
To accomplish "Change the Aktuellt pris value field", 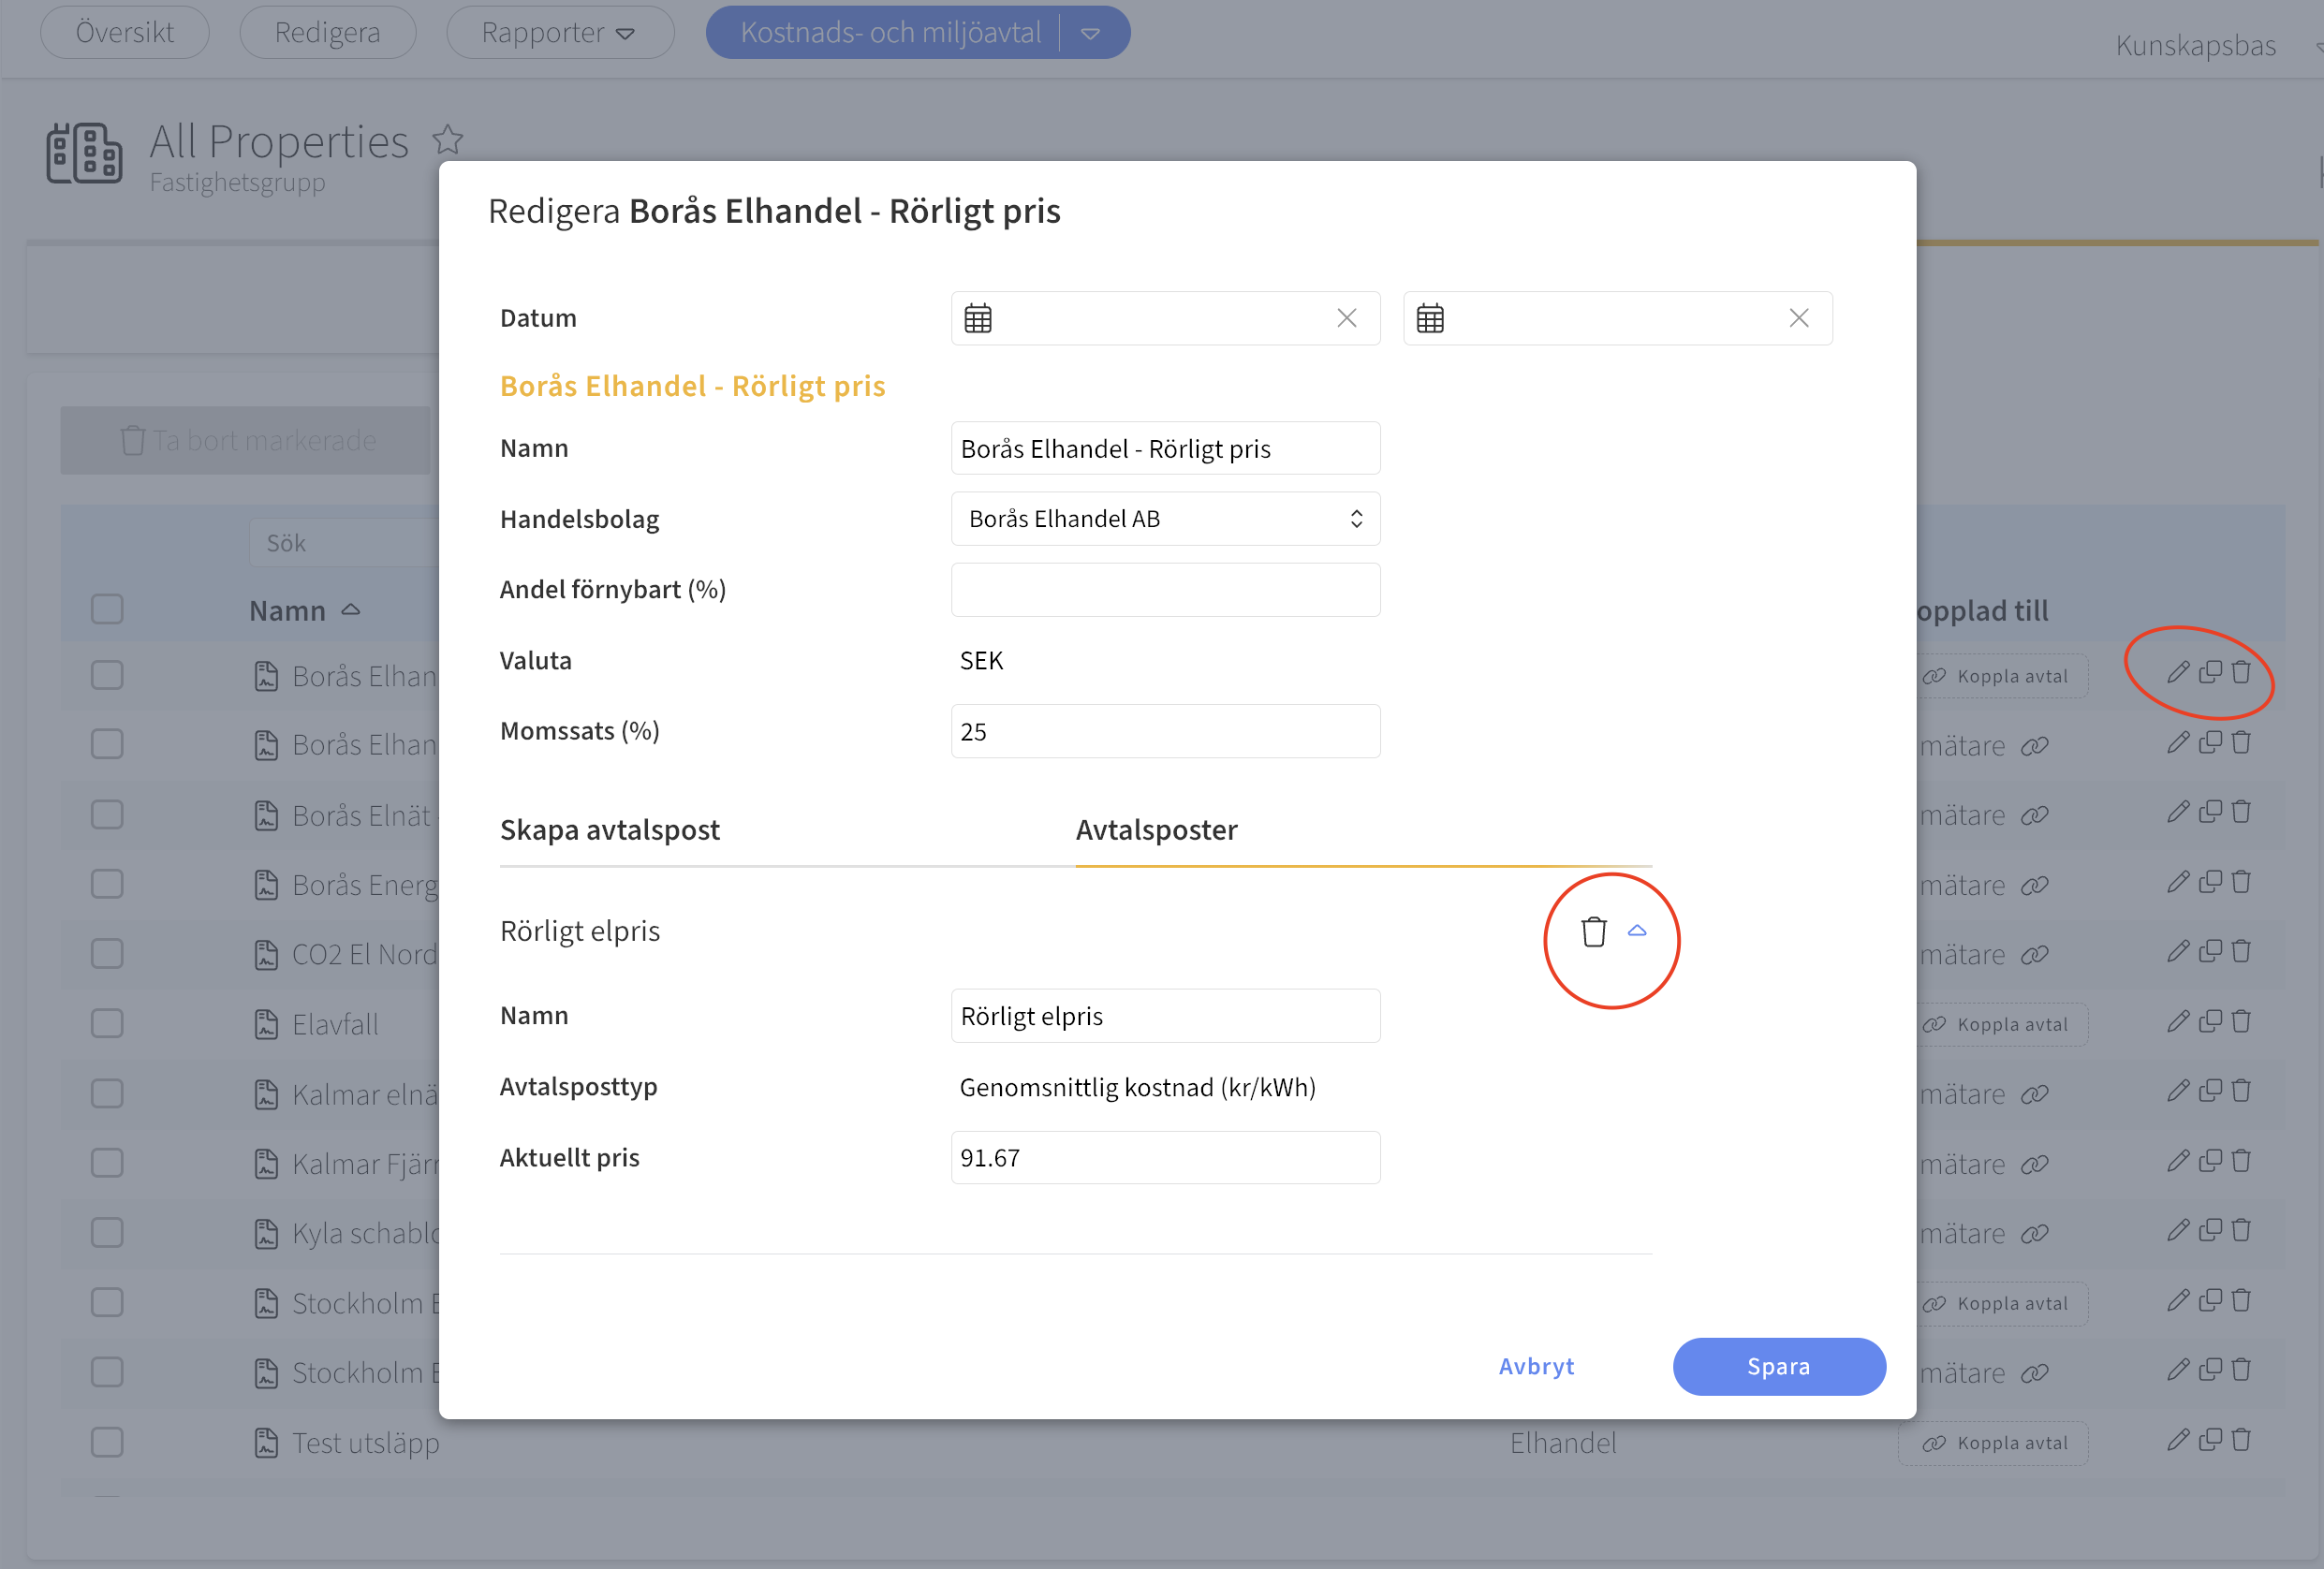I will 1165,1157.
